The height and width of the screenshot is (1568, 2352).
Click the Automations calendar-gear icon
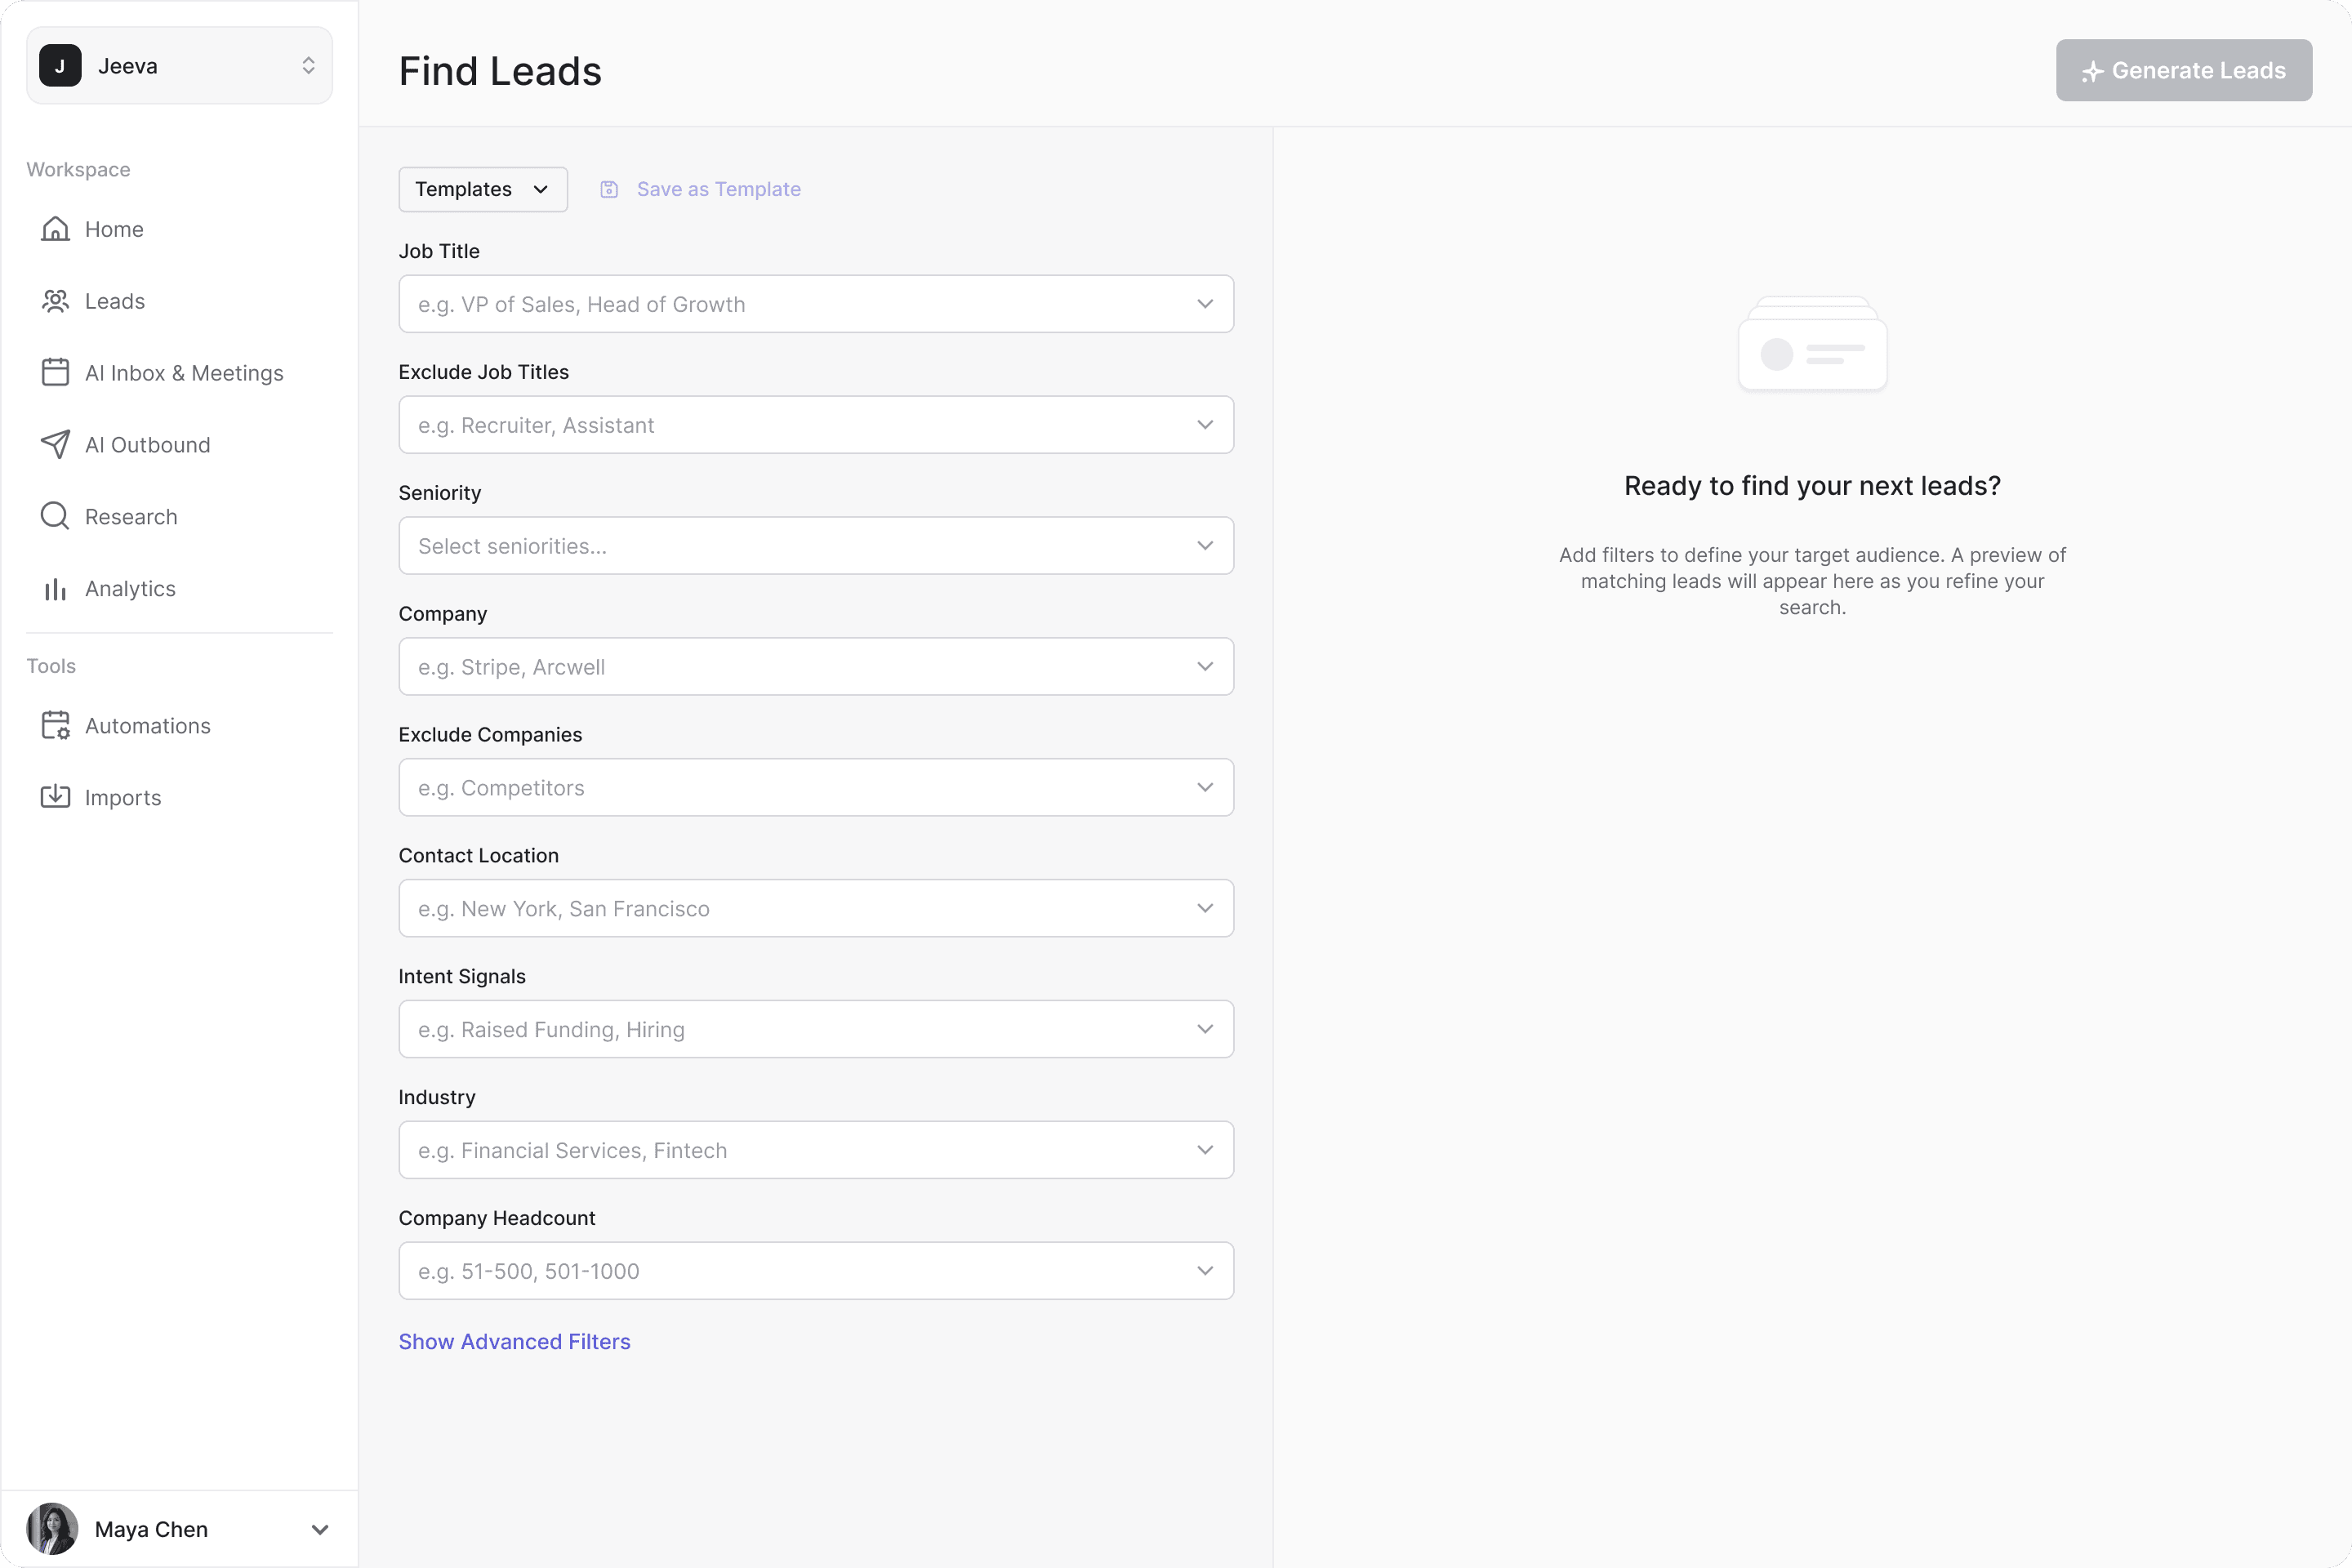click(55, 726)
